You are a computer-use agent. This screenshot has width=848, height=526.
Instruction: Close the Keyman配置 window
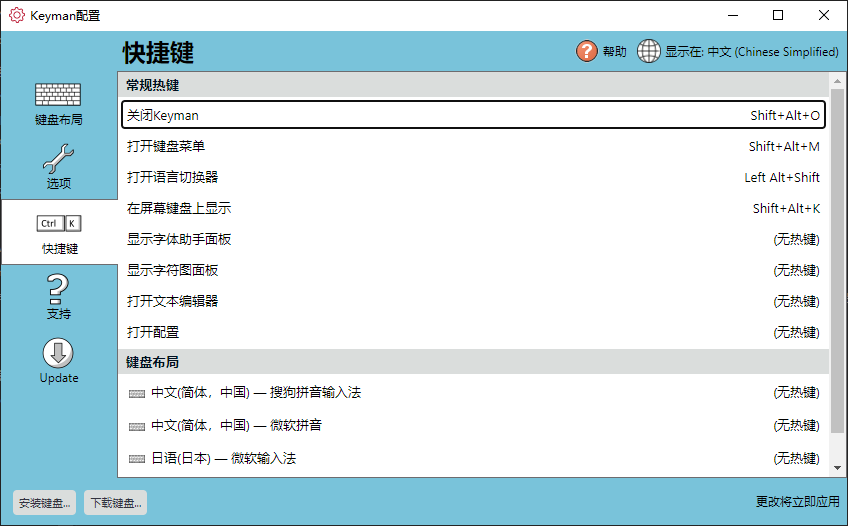coord(824,15)
